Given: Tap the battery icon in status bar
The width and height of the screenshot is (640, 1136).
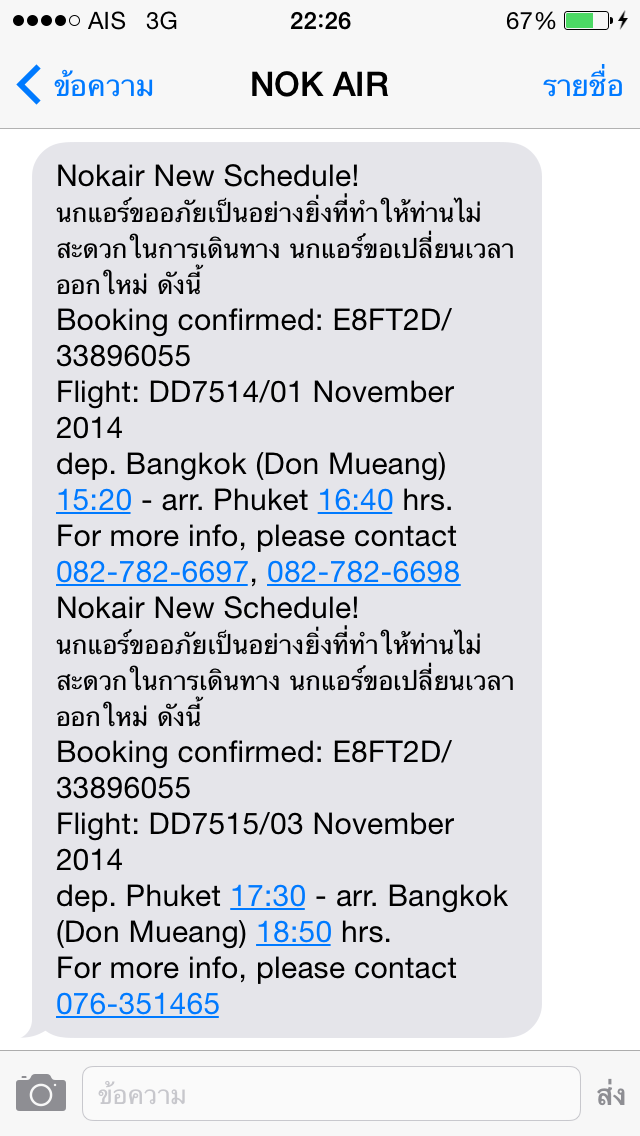Looking at the screenshot, I should click(592, 20).
